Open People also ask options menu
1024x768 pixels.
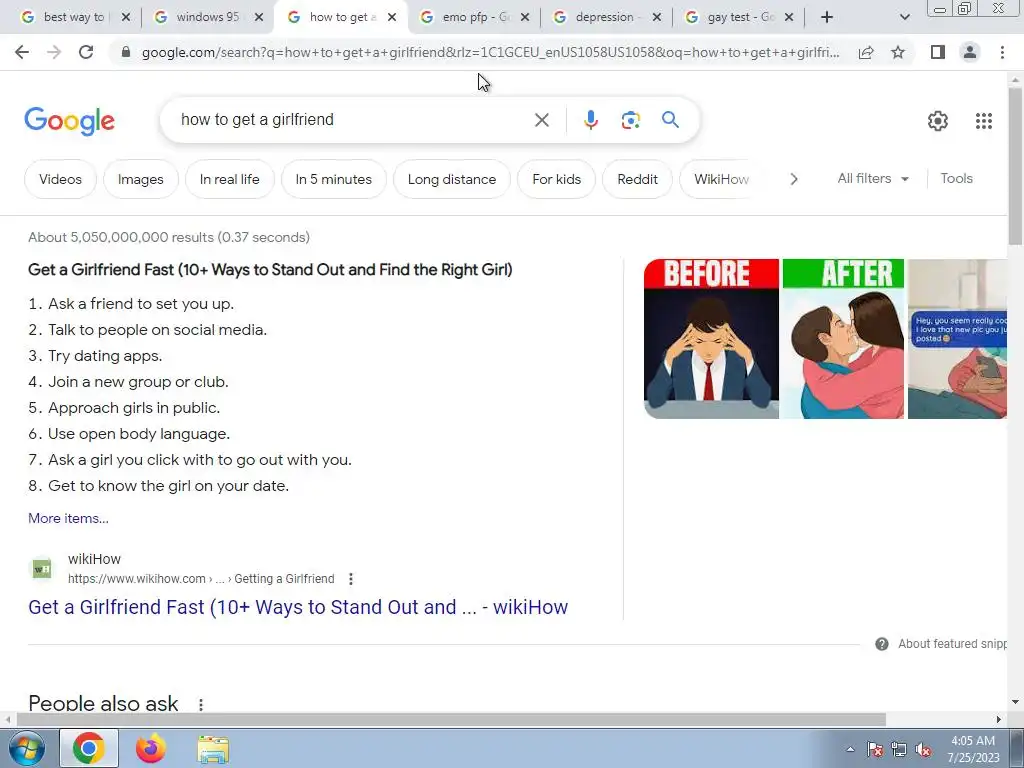click(x=200, y=705)
